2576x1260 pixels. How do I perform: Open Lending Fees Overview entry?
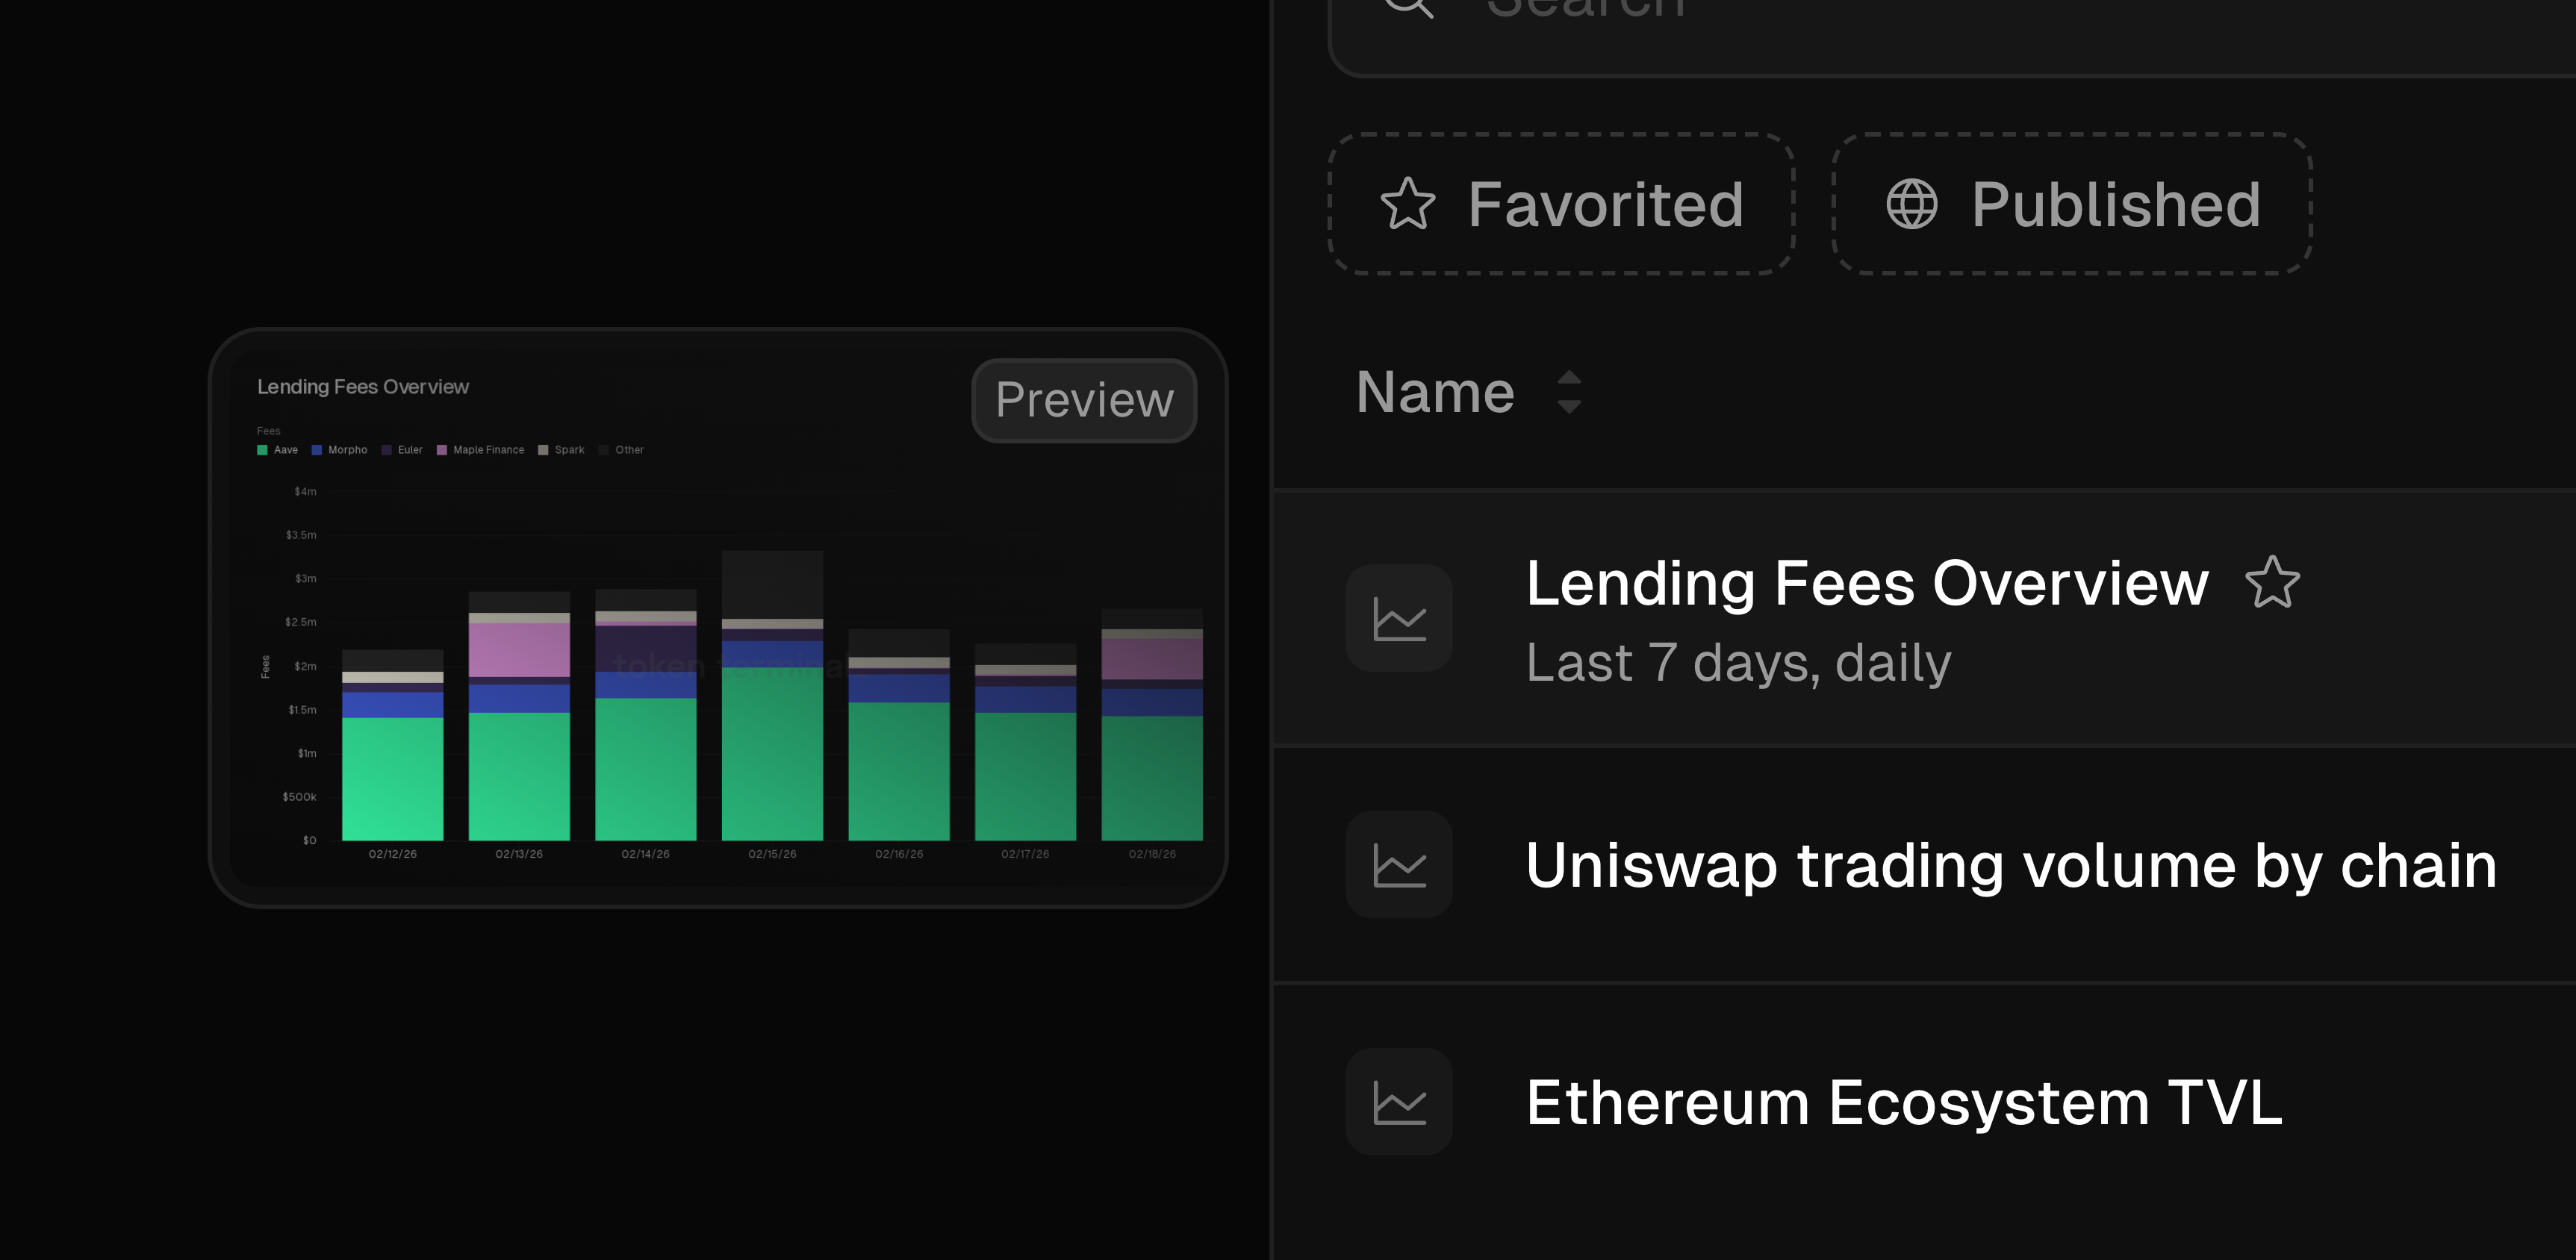click(x=1866, y=583)
